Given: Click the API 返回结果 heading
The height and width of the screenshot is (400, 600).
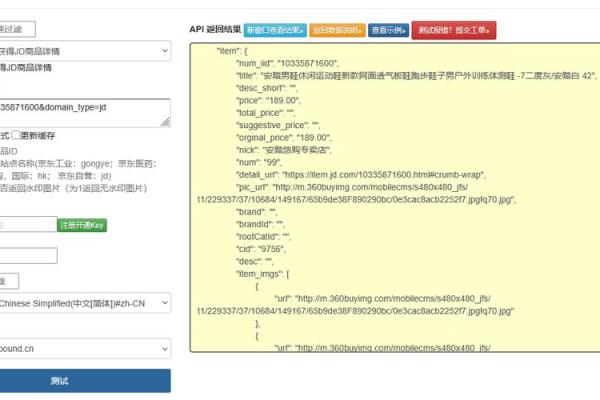Looking at the screenshot, I should click(215, 29).
